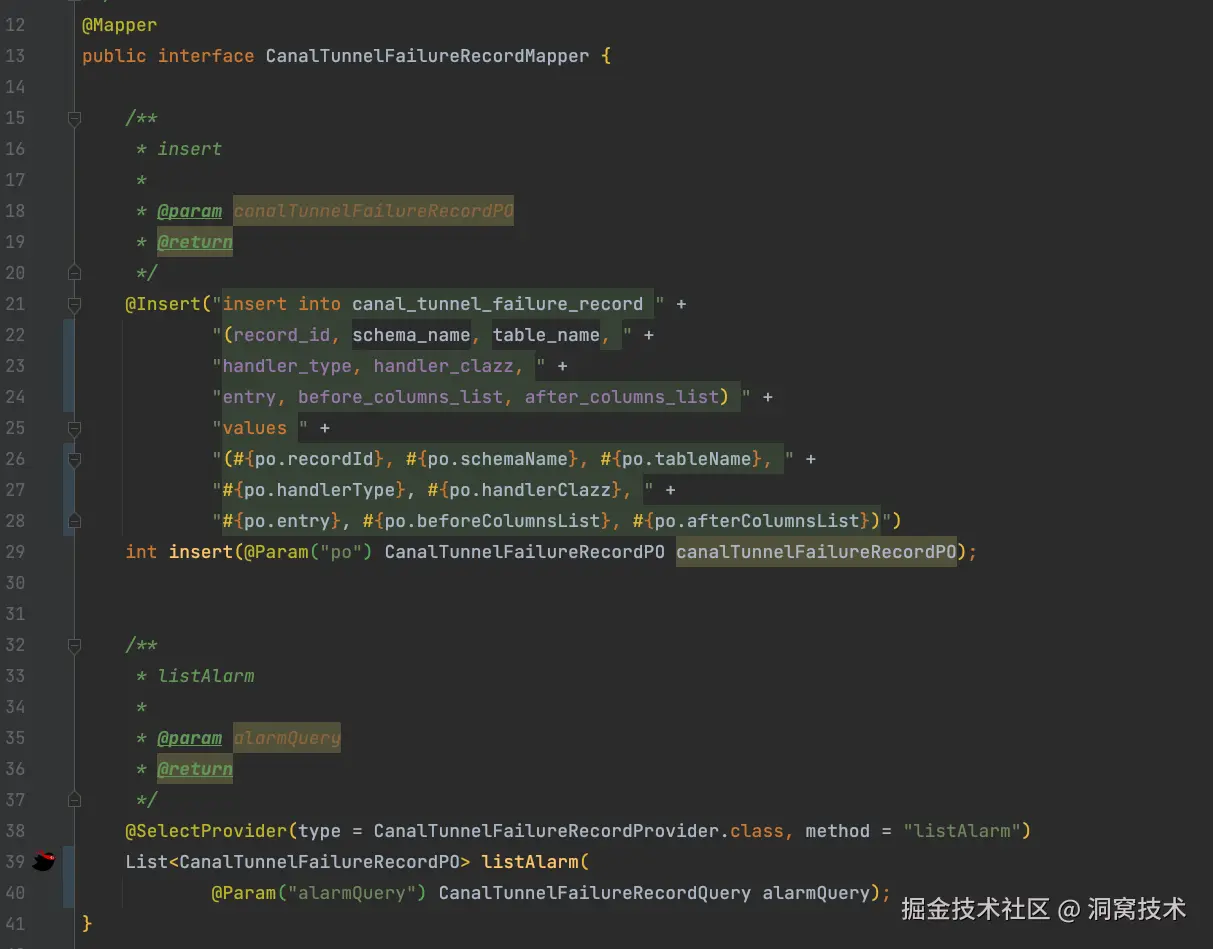1213x949 pixels.
Task: Collapse the @Insert annotation fold region
Action: pos(73,303)
